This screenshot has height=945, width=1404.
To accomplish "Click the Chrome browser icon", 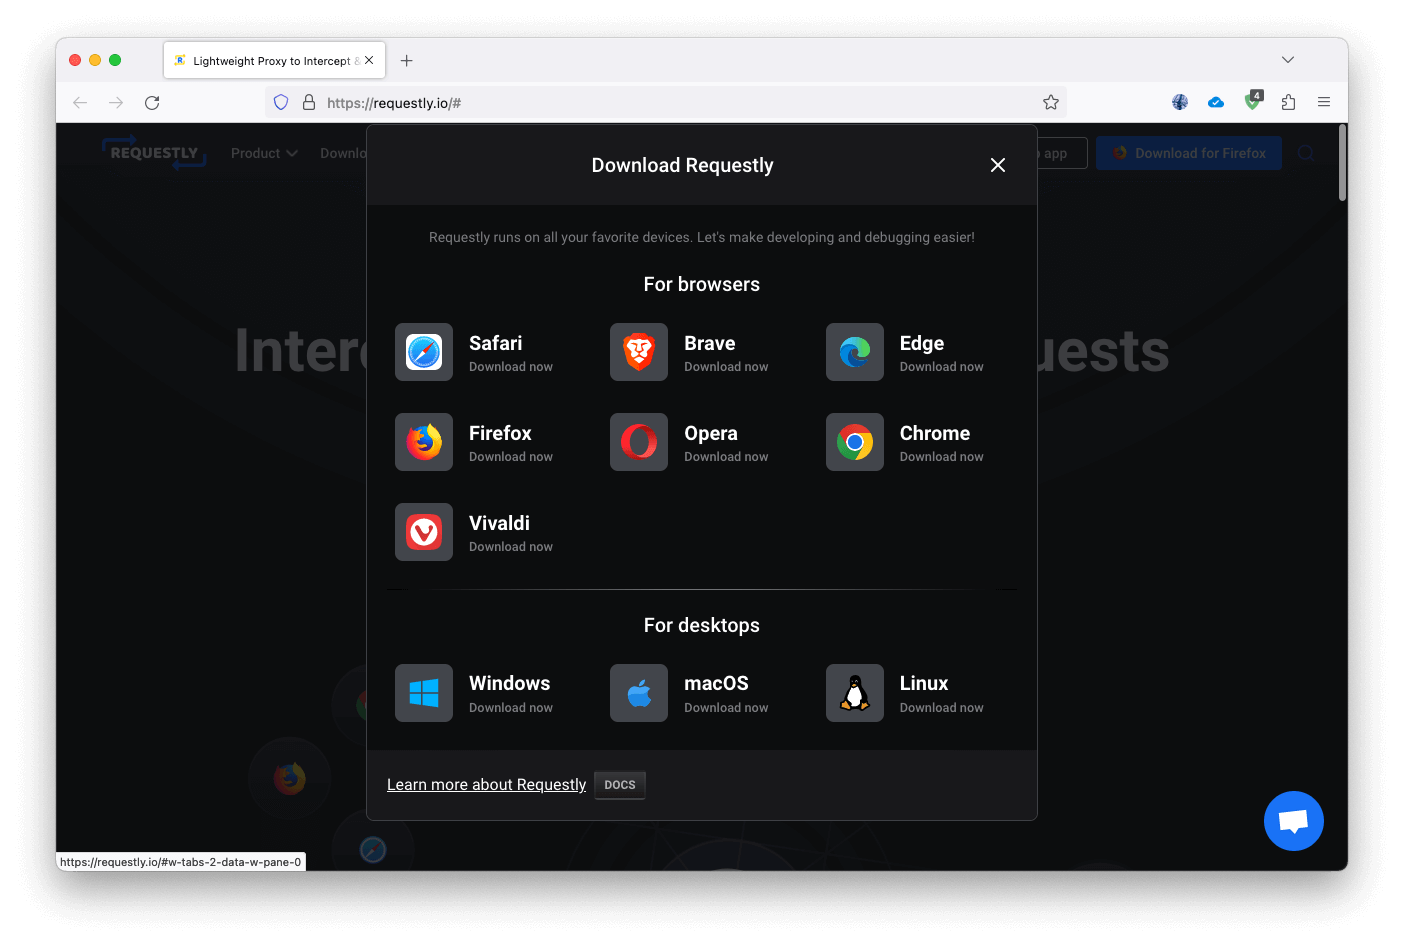I will click(x=855, y=442).
